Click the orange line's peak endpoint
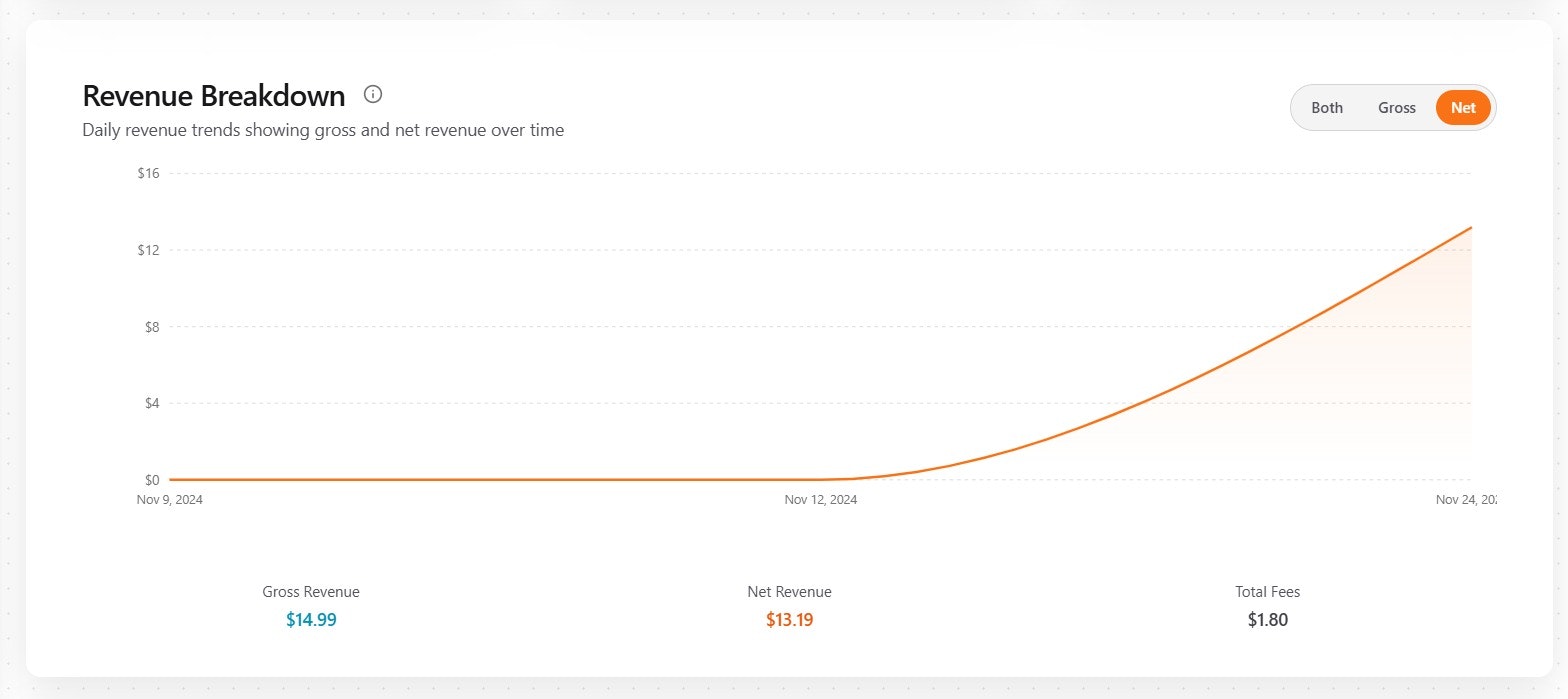 (x=1470, y=228)
